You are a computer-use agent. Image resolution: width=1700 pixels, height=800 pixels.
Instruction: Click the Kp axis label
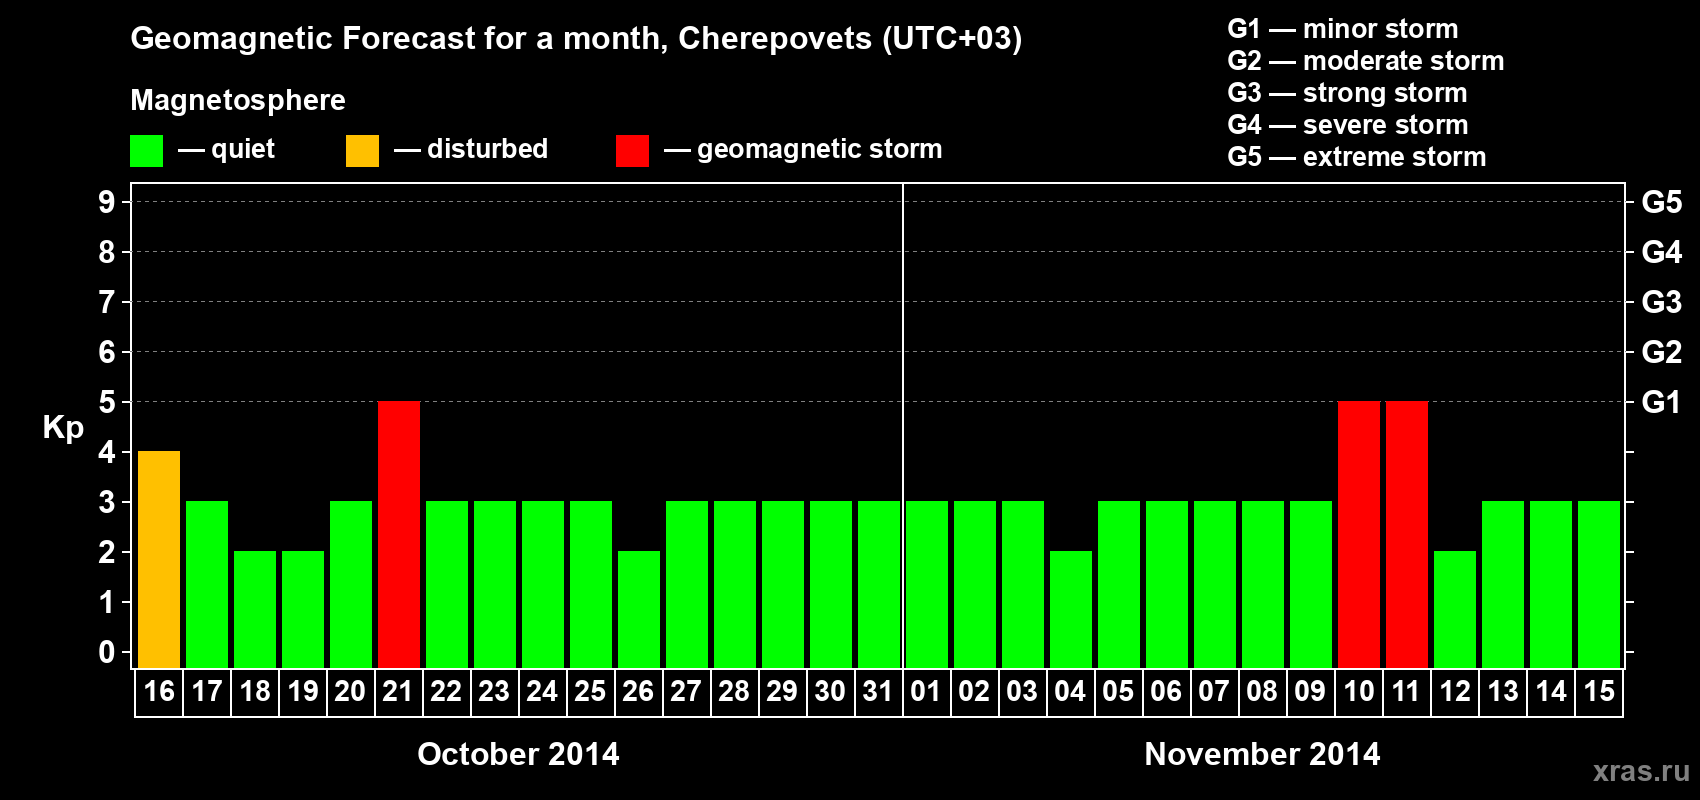pyautogui.click(x=63, y=427)
